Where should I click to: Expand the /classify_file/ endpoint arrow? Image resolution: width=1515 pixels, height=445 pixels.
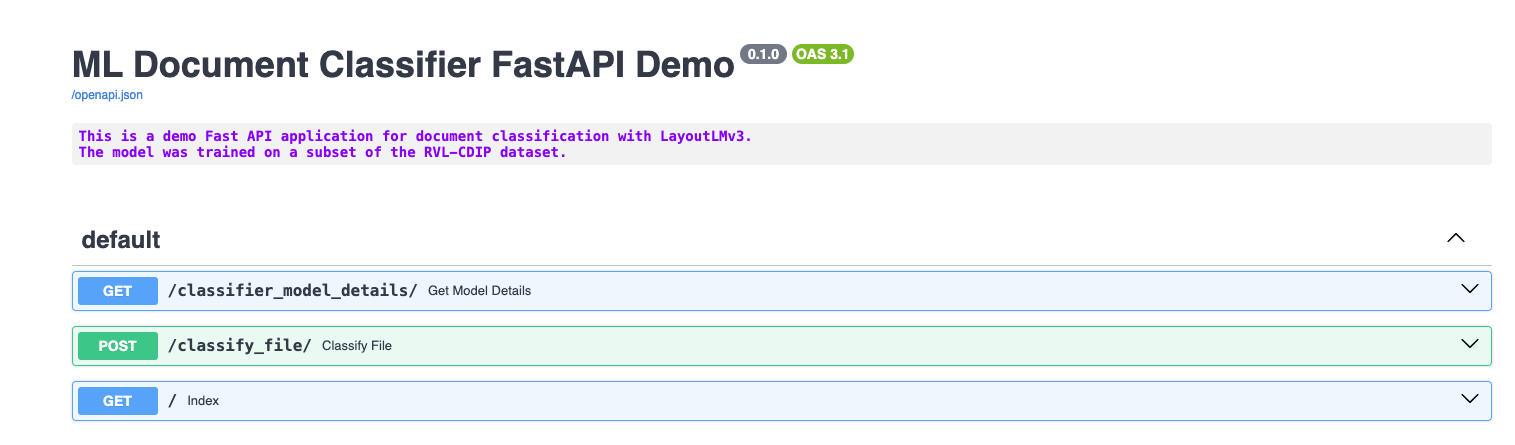point(1469,344)
